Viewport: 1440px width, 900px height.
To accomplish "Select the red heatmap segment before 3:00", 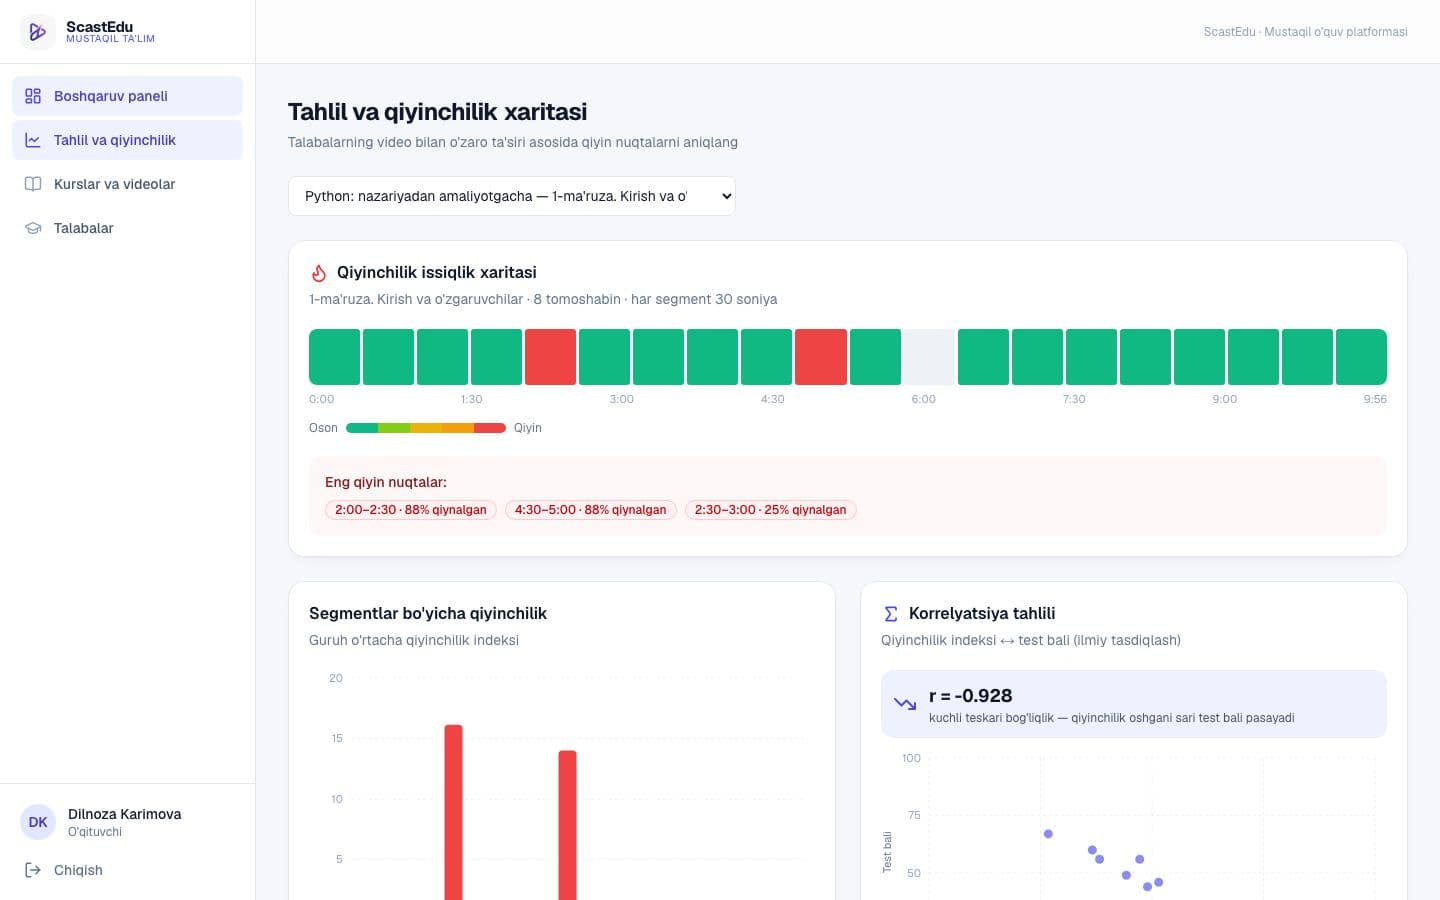I will click(550, 357).
